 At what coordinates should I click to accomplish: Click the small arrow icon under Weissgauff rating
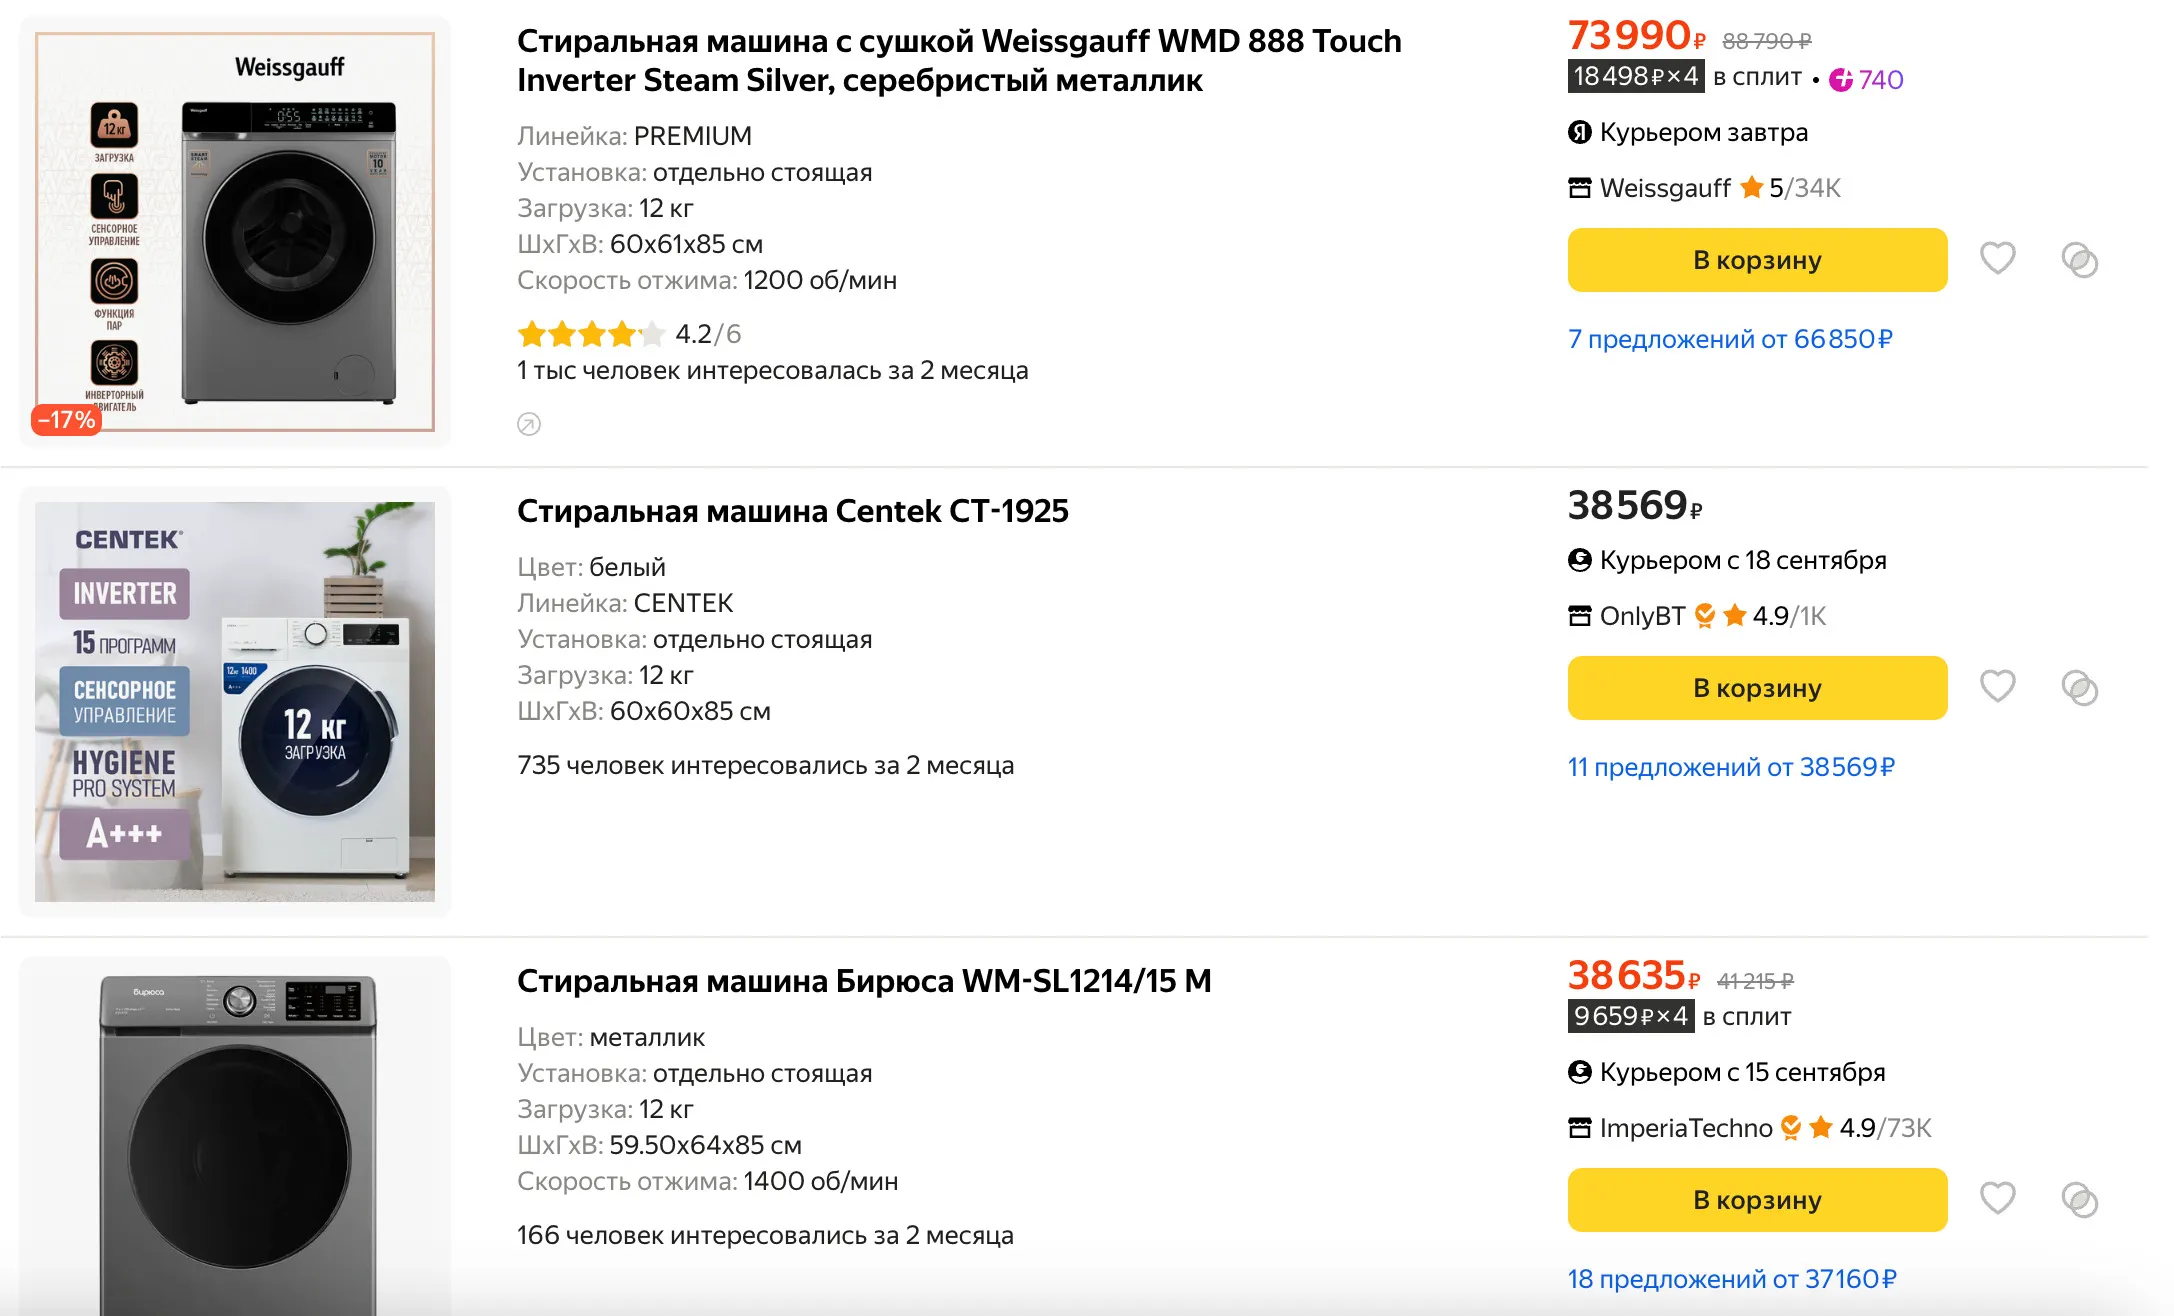[529, 424]
